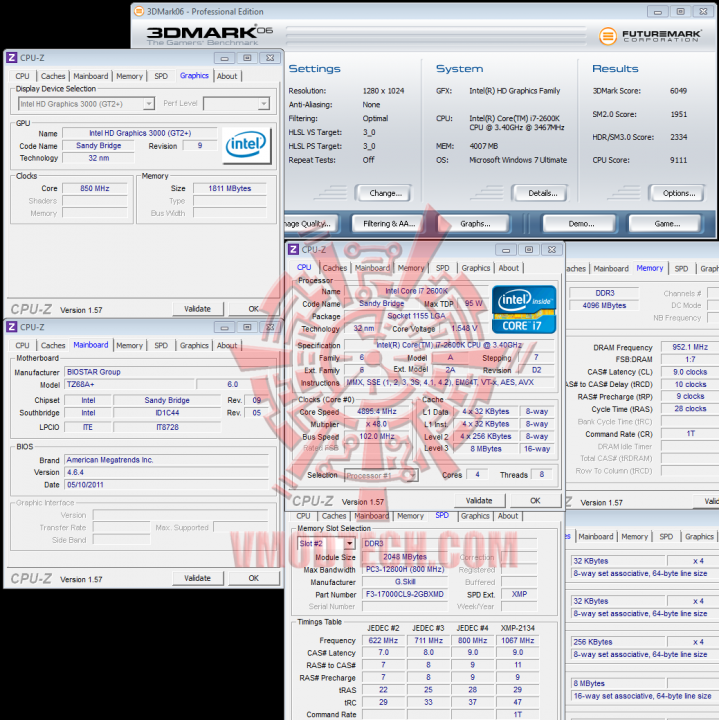Open the Perf Level dropdown
This screenshot has width=719, height=720.
pos(264,104)
